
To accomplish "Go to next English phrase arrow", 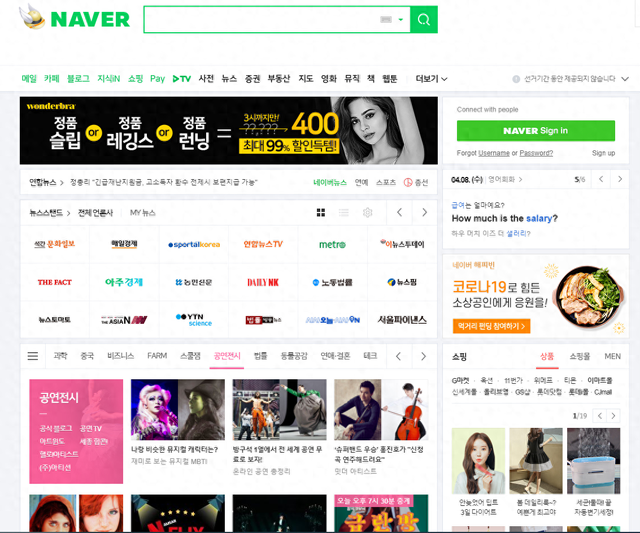I will pyautogui.click(x=620, y=179).
